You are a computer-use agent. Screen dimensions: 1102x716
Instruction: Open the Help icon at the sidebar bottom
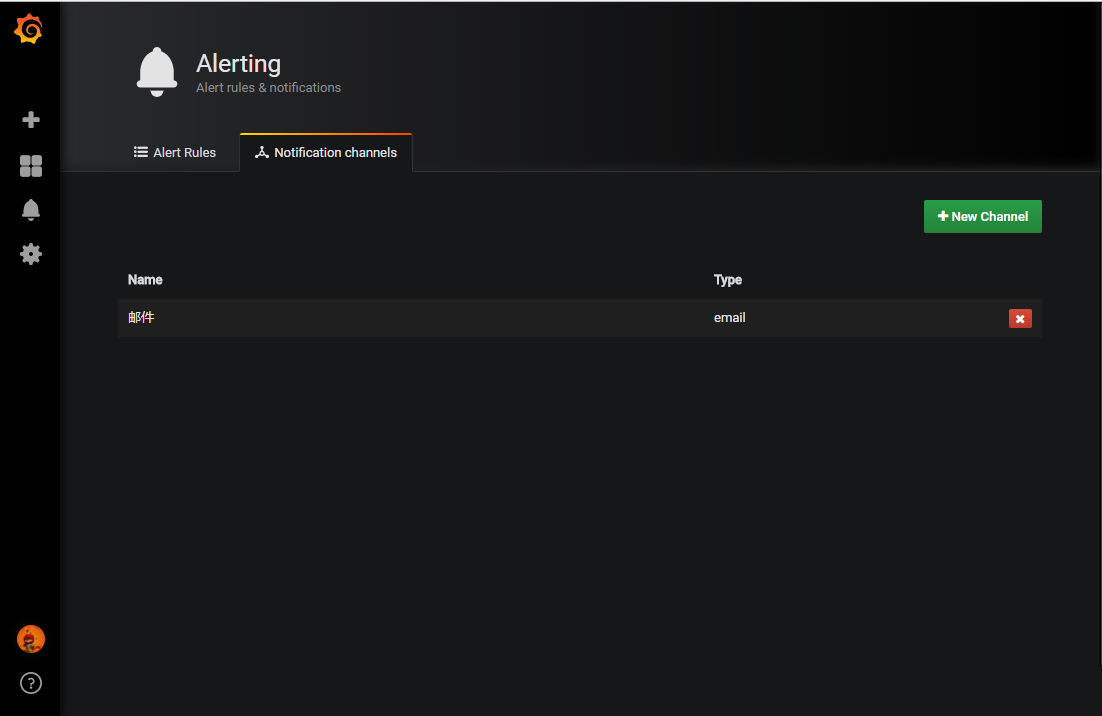30,683
